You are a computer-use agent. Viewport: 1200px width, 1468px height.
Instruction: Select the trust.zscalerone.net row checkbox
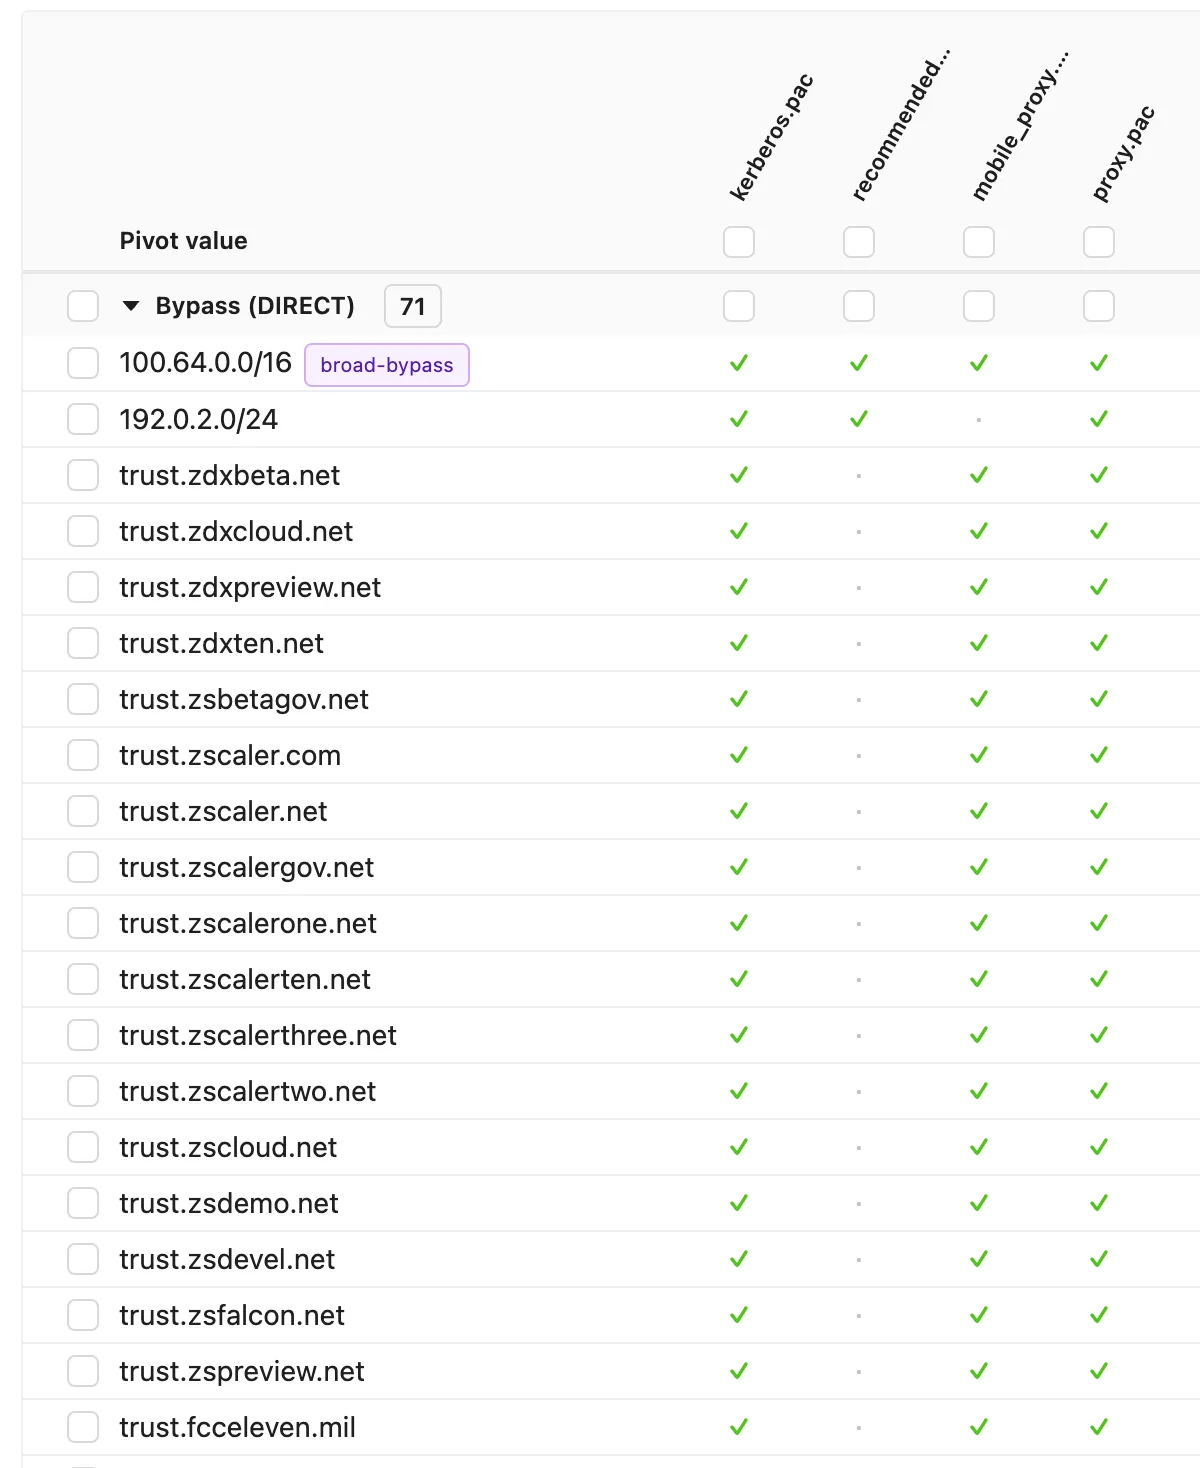coord(83,923)
